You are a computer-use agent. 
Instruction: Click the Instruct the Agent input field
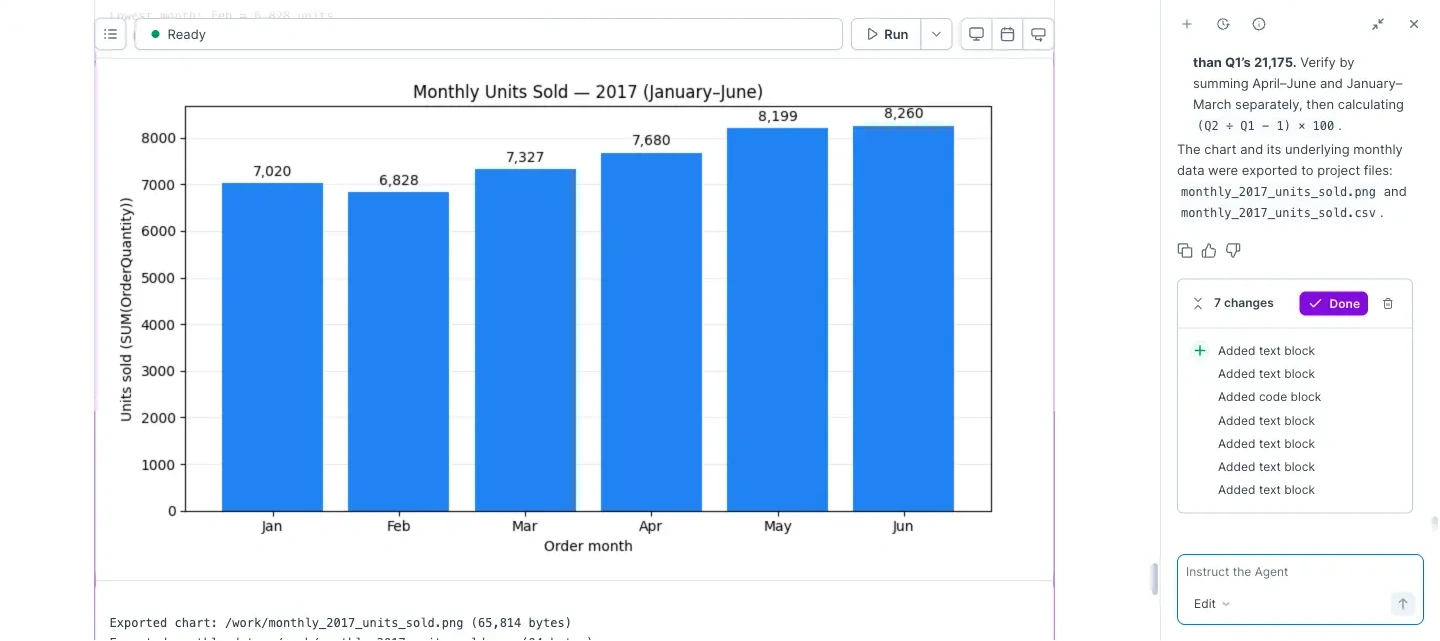click(1300, 572)
